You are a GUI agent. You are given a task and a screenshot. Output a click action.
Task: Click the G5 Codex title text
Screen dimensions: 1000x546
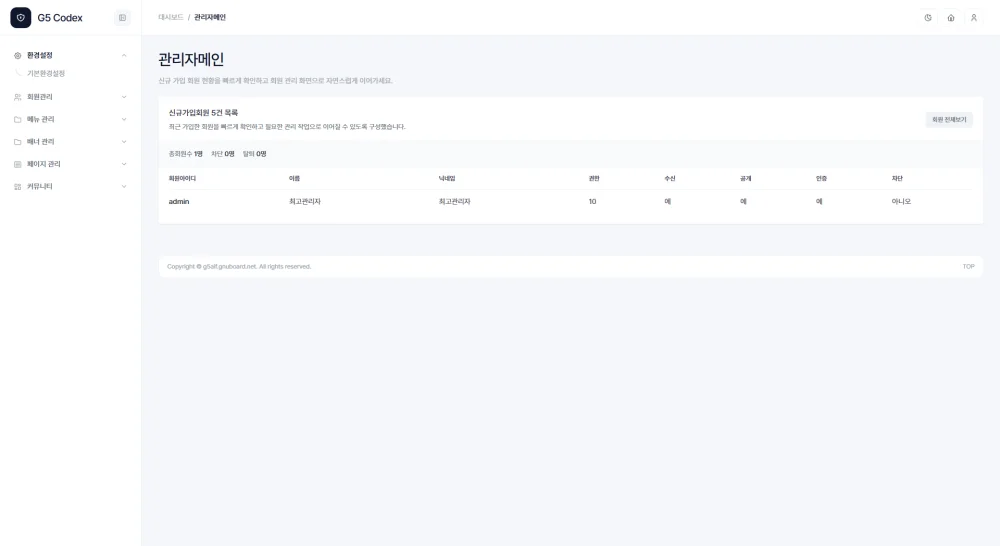[x=60, y=18]
